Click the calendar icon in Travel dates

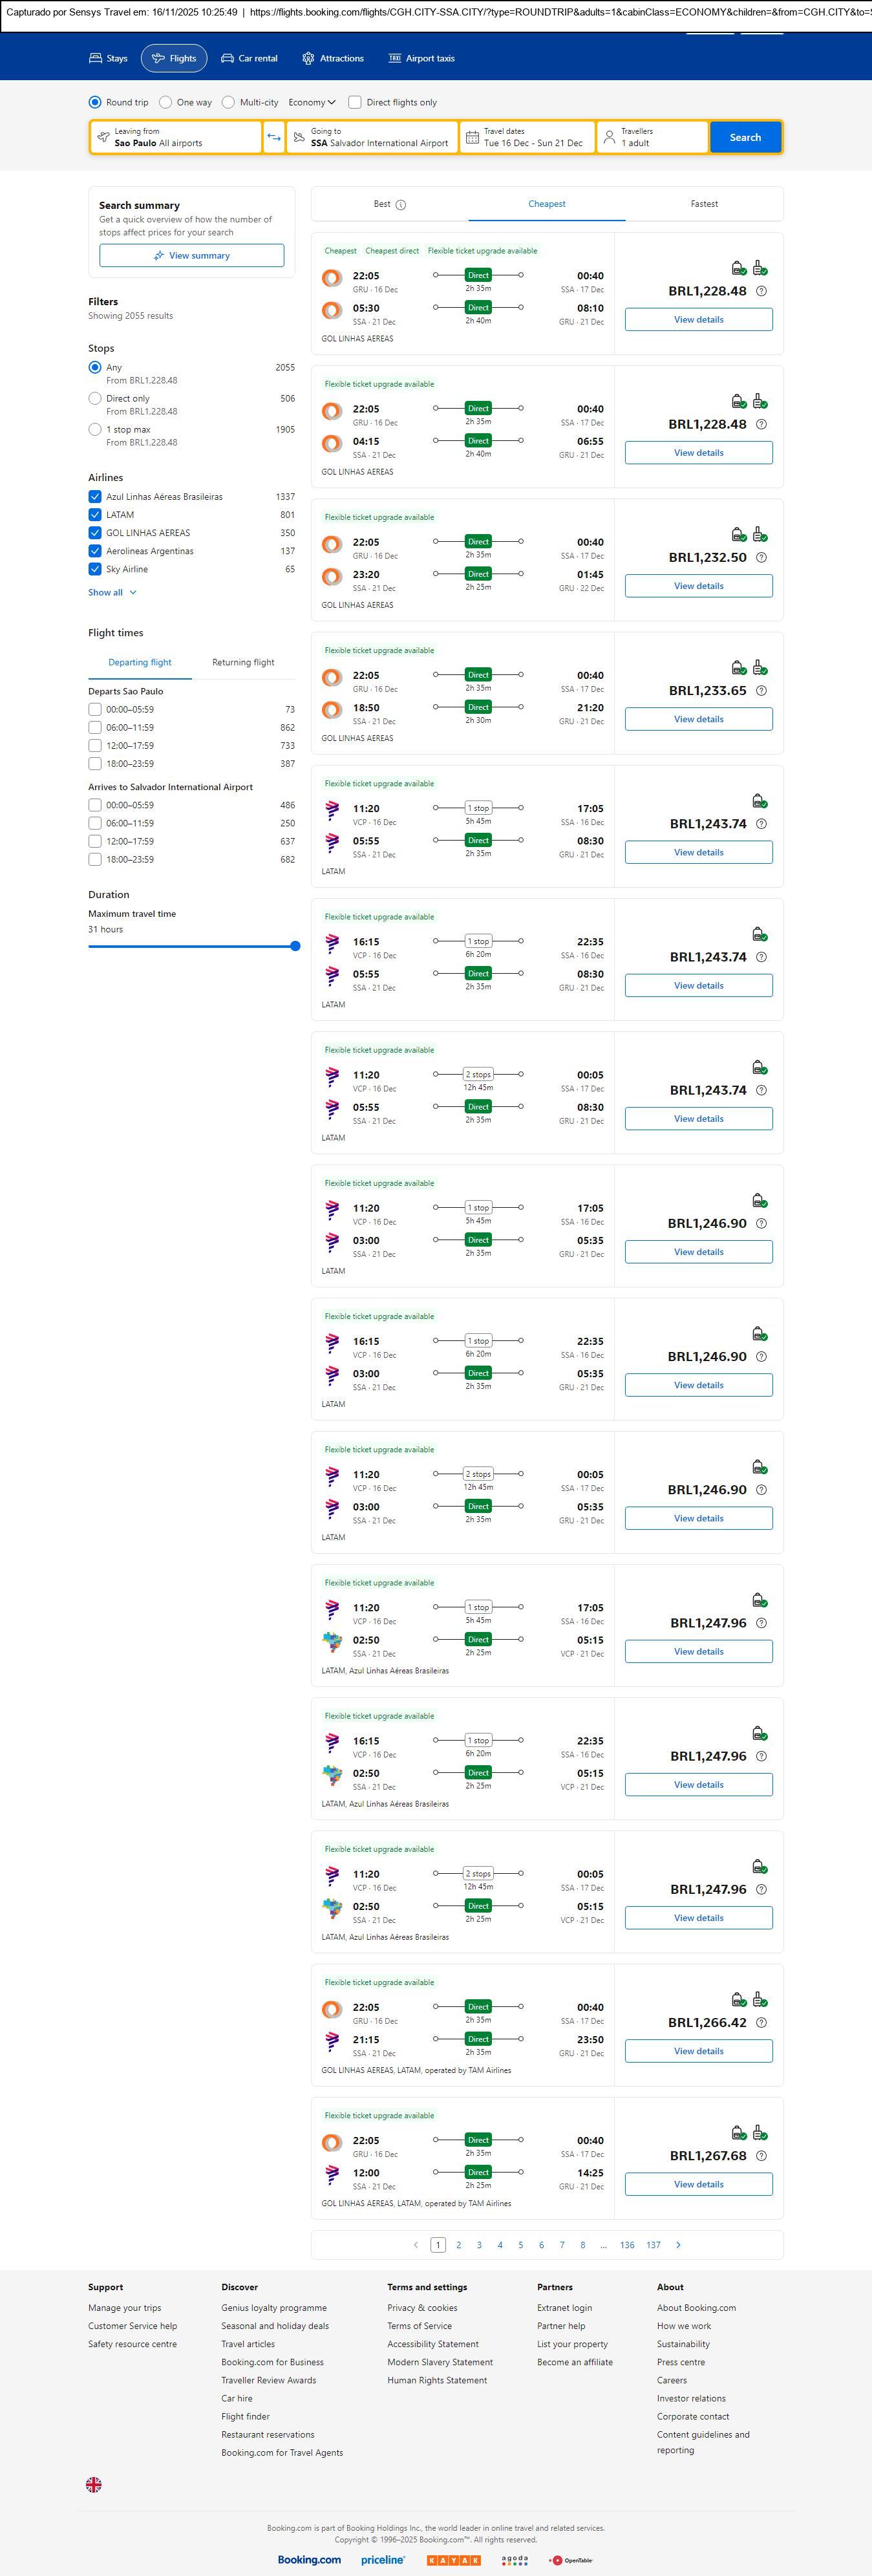(x=472, y=137)
